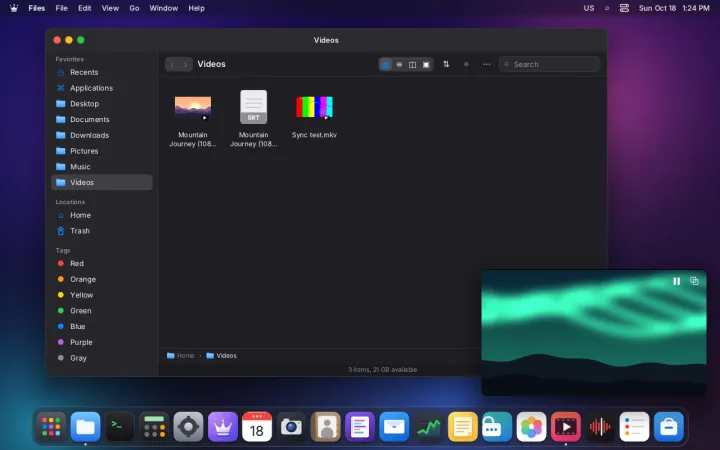Open System Settings from the dock
The width and height of the screenshot is (720, 450).
click(x=188, y=427)
